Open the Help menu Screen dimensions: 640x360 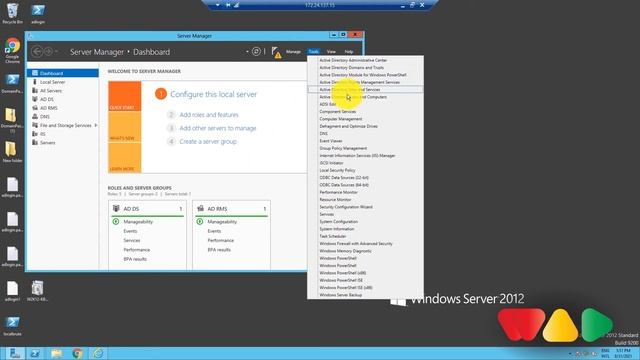[x=349, y=51]
